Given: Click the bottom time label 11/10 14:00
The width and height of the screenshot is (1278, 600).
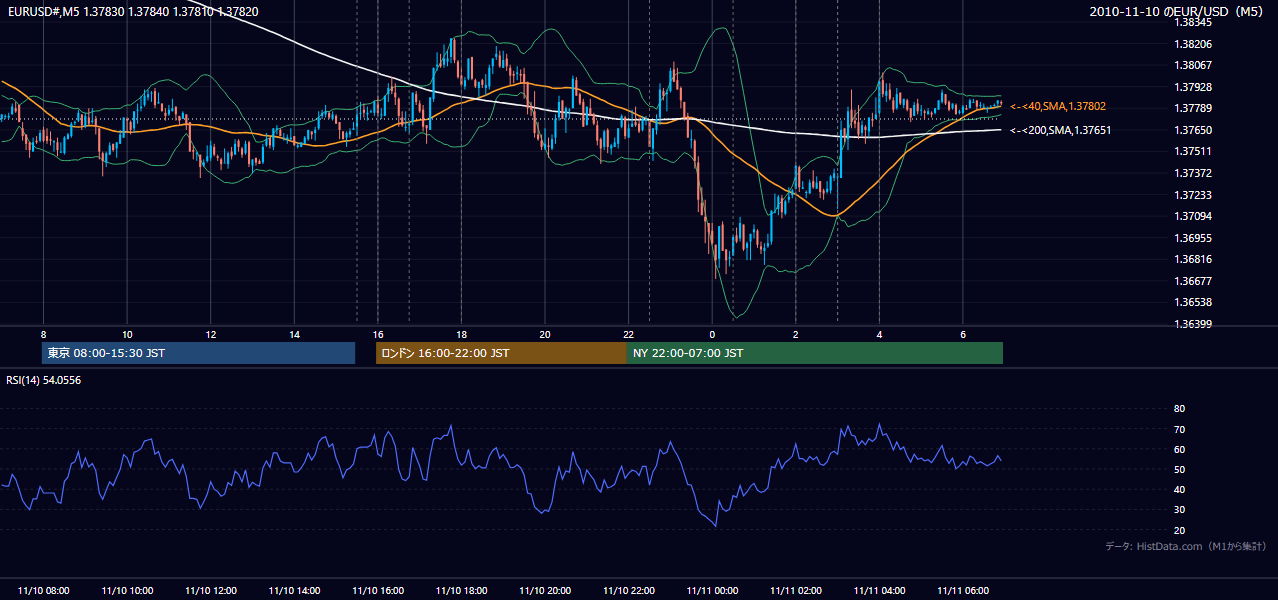Looking at the screenshot, I should (294, 591).
